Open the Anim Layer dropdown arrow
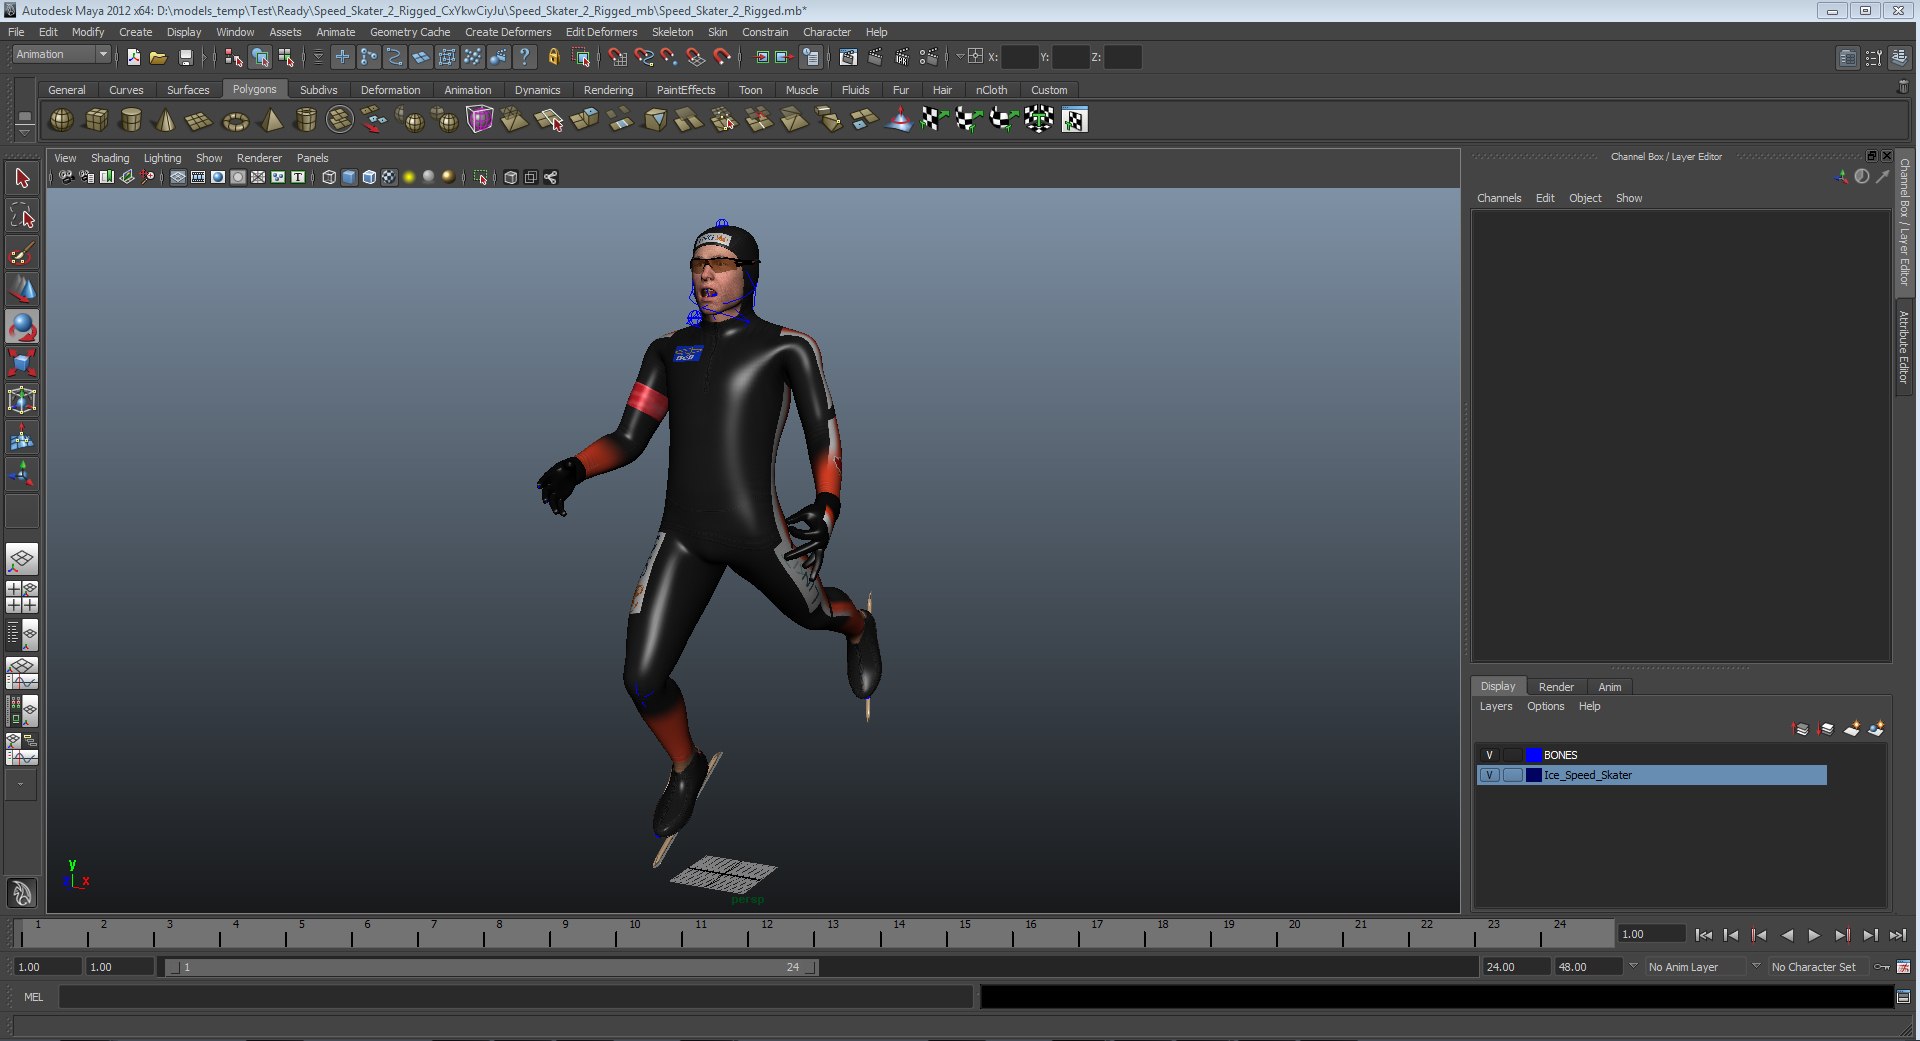The height and width of the screenshot is (1041, 1920). [1633, 966]
